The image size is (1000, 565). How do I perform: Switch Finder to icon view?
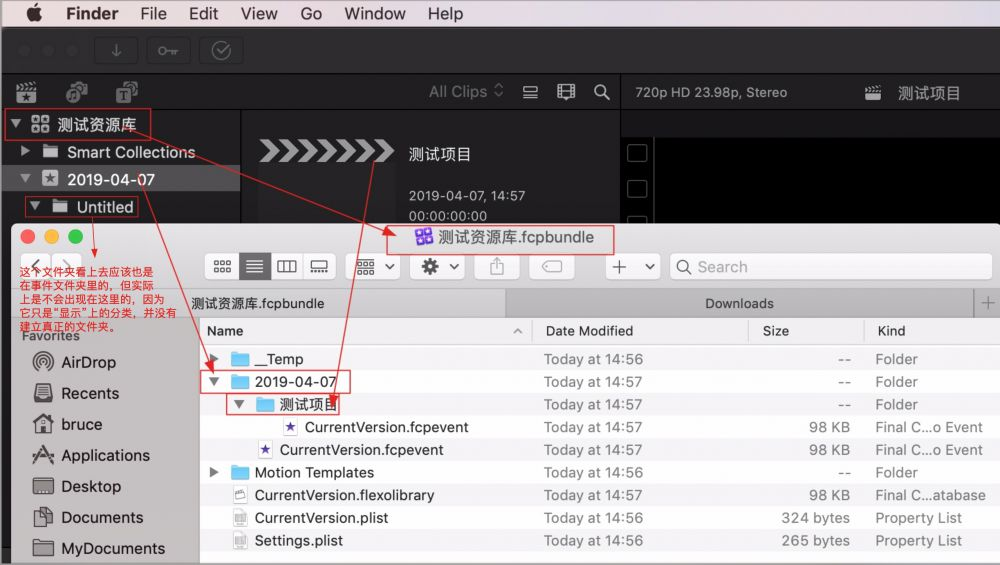(x=222, y=267)
